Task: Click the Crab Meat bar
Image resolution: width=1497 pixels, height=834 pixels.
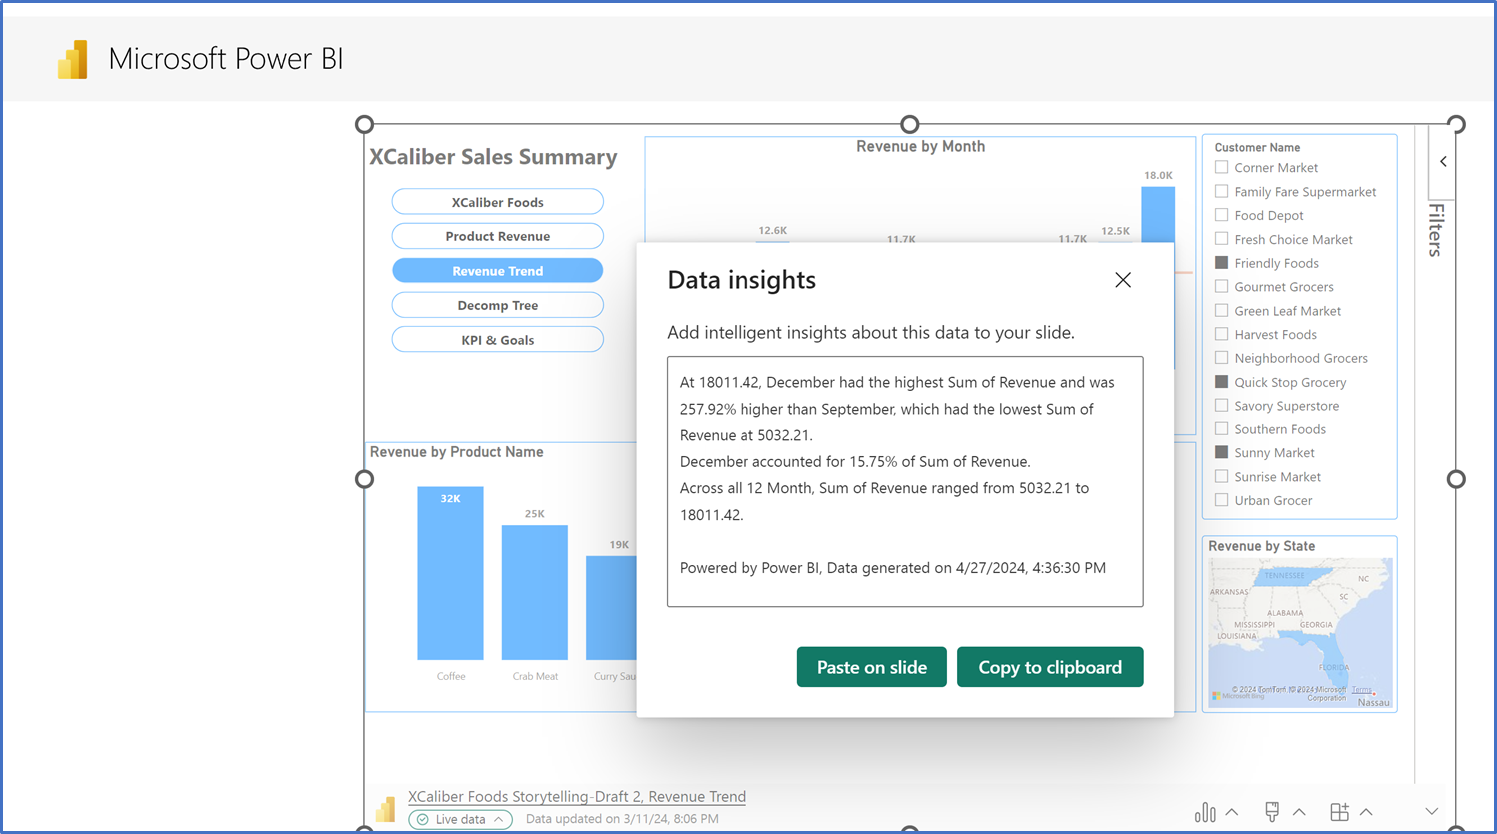Action: pyautogui.click(x=535, y=592)
